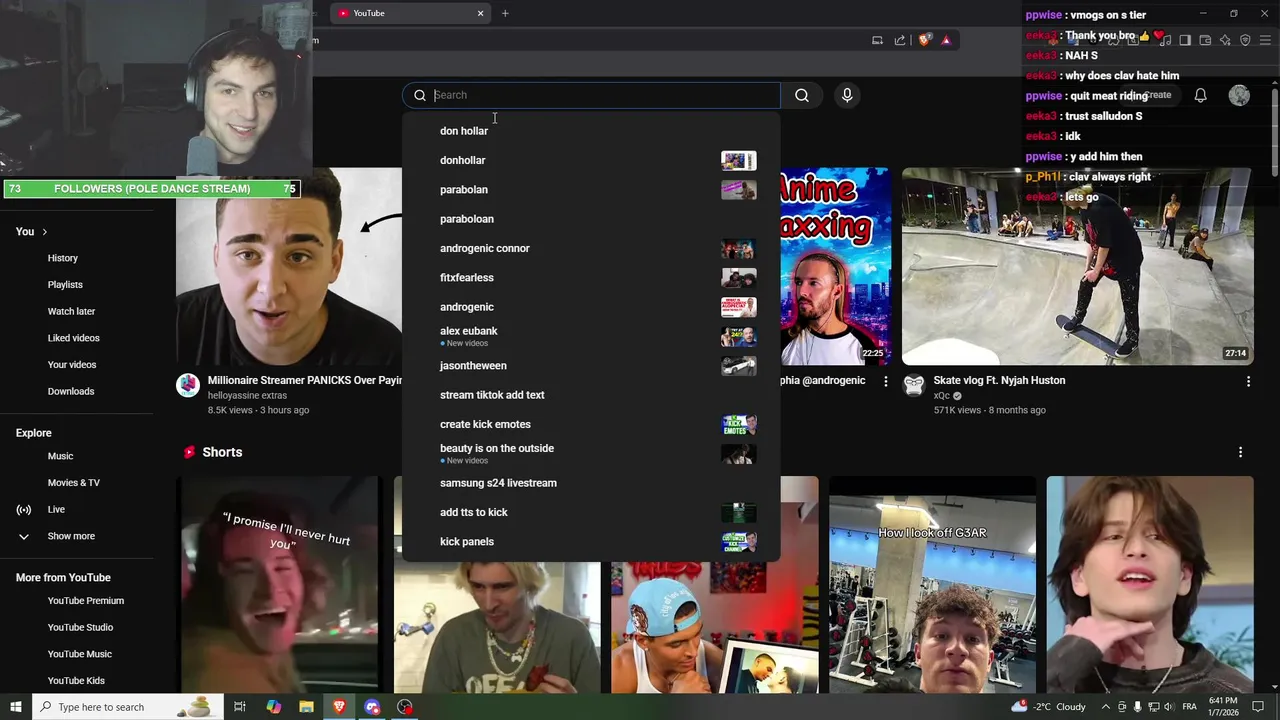Open YouTube Music link
The image size is (1280, 720).
point(79,654)
